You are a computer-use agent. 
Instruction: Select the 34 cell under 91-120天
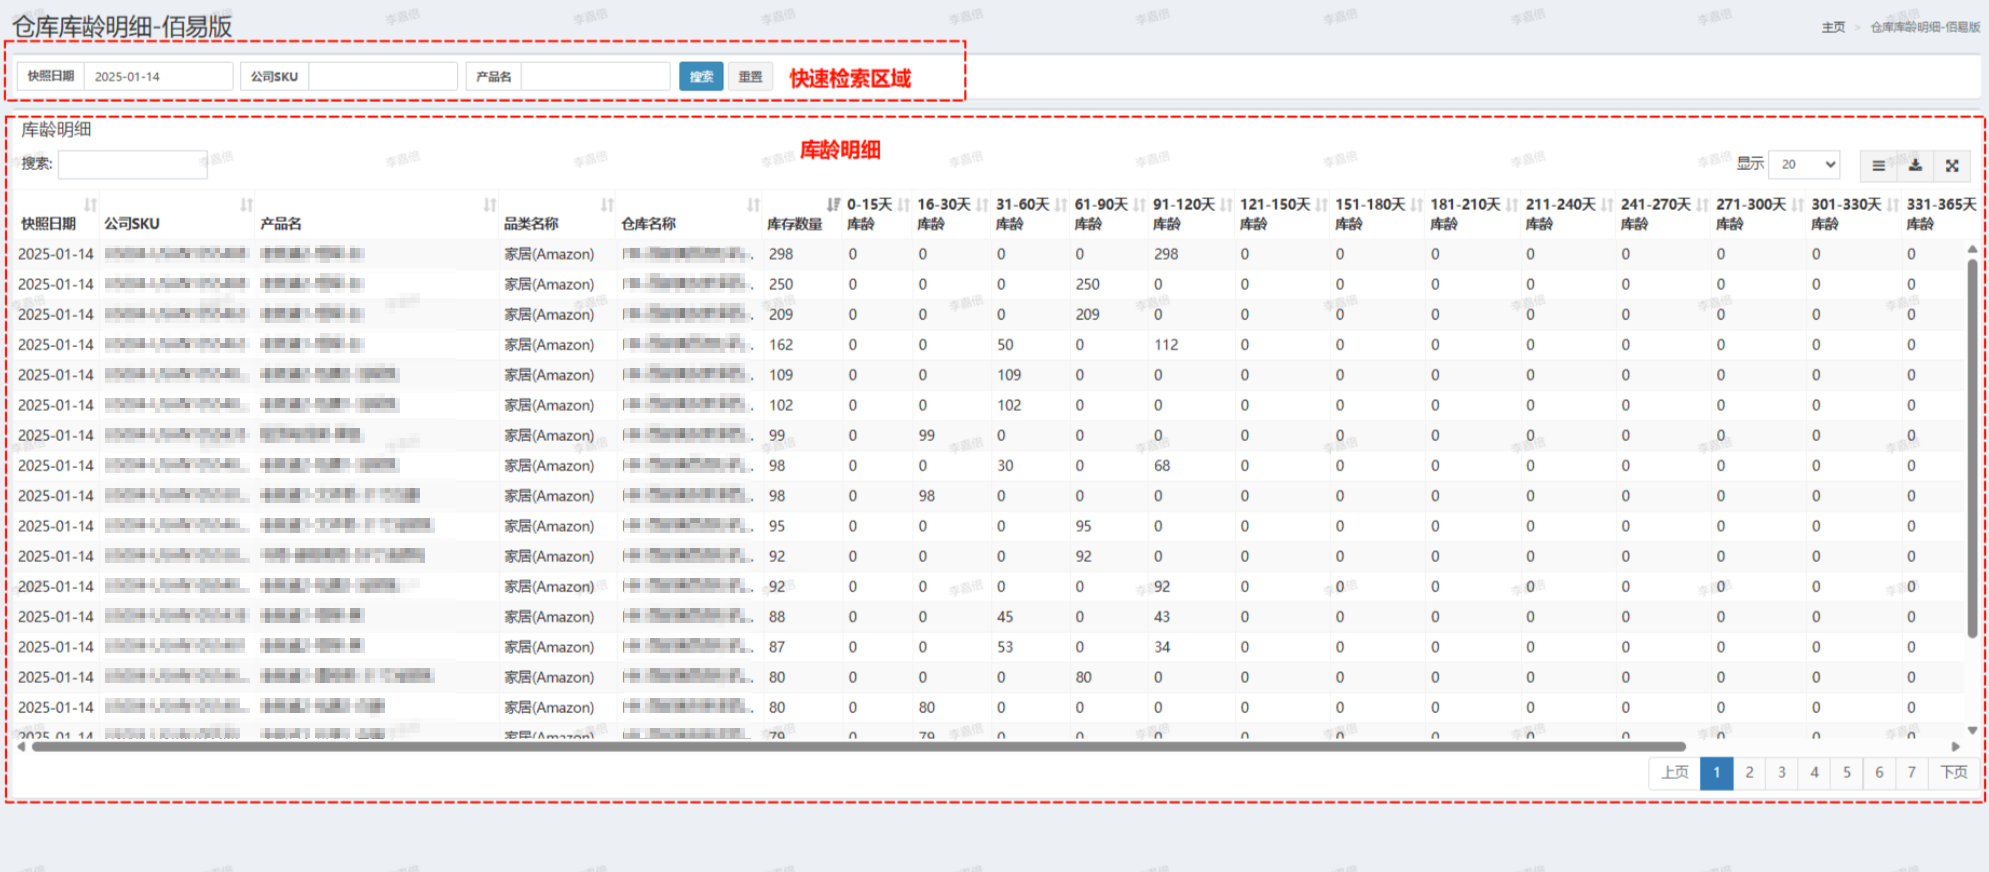pos(1162,646)
